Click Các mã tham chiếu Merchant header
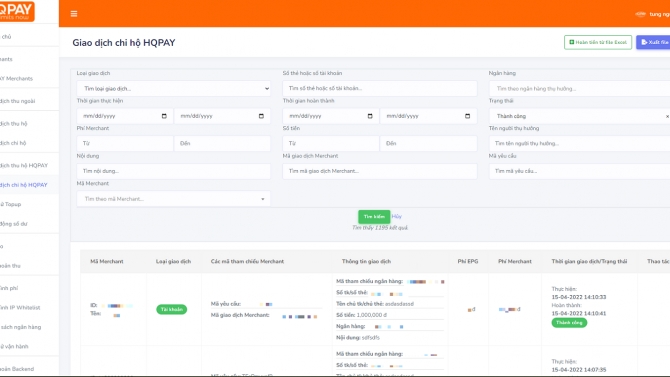This screenshot has width=670, height=377. pyautogui.click(x=247, y=262)
